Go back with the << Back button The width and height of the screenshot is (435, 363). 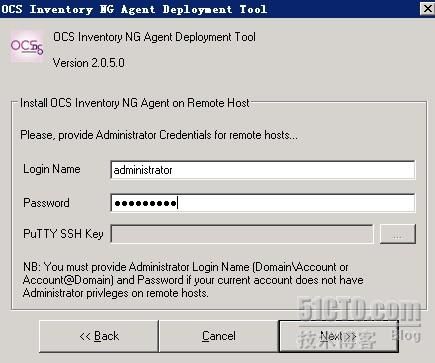99,336
